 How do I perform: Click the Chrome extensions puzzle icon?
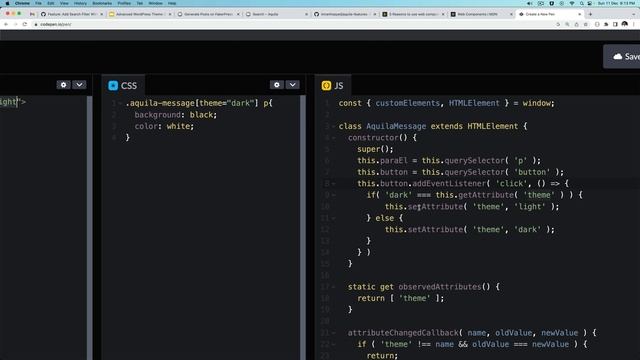tap(606, 24)
